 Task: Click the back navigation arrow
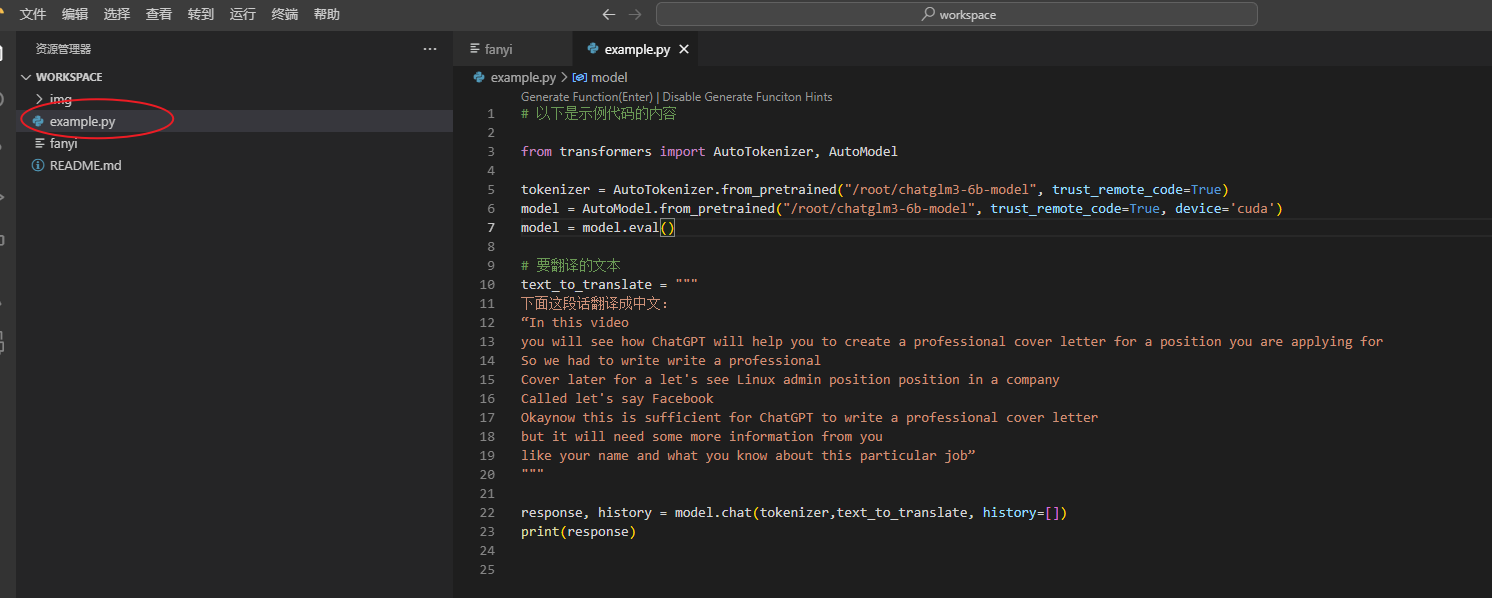point(608,15)
